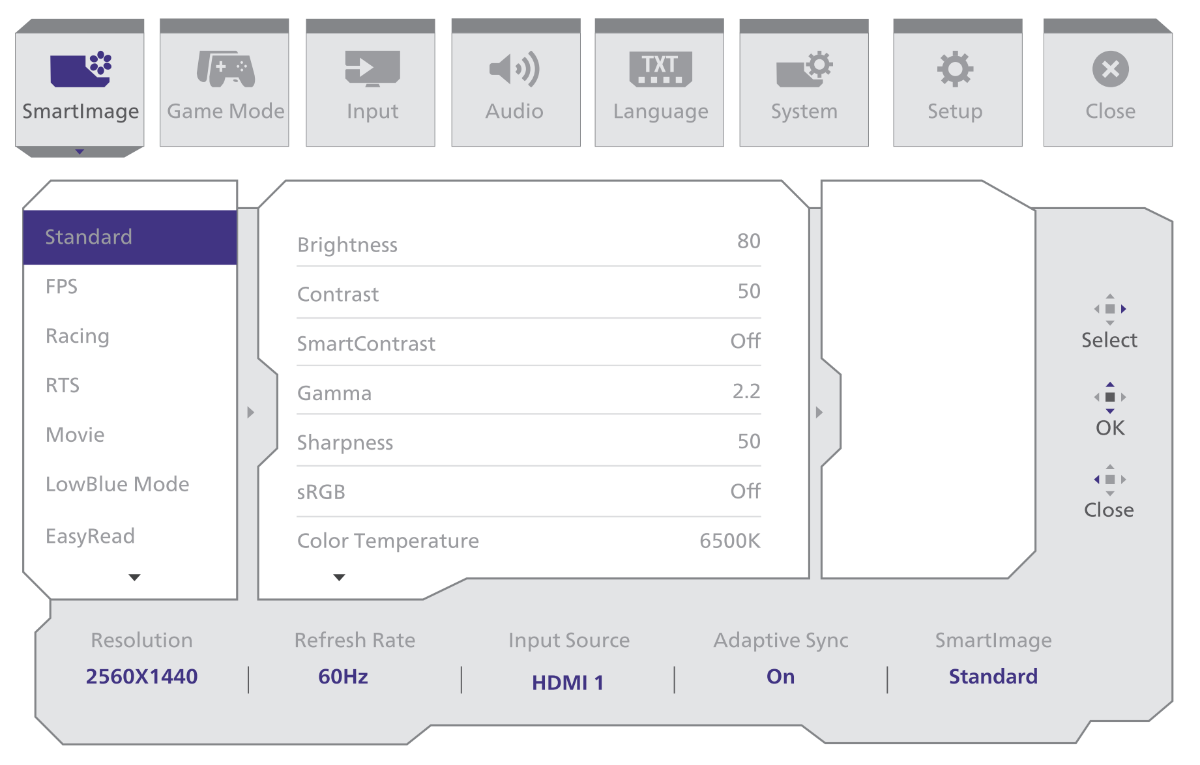Viewport: 1200px width, 765px height.
Task: Expand more SmartImage modes below EasyRead
Action: (x=135, y=577)
